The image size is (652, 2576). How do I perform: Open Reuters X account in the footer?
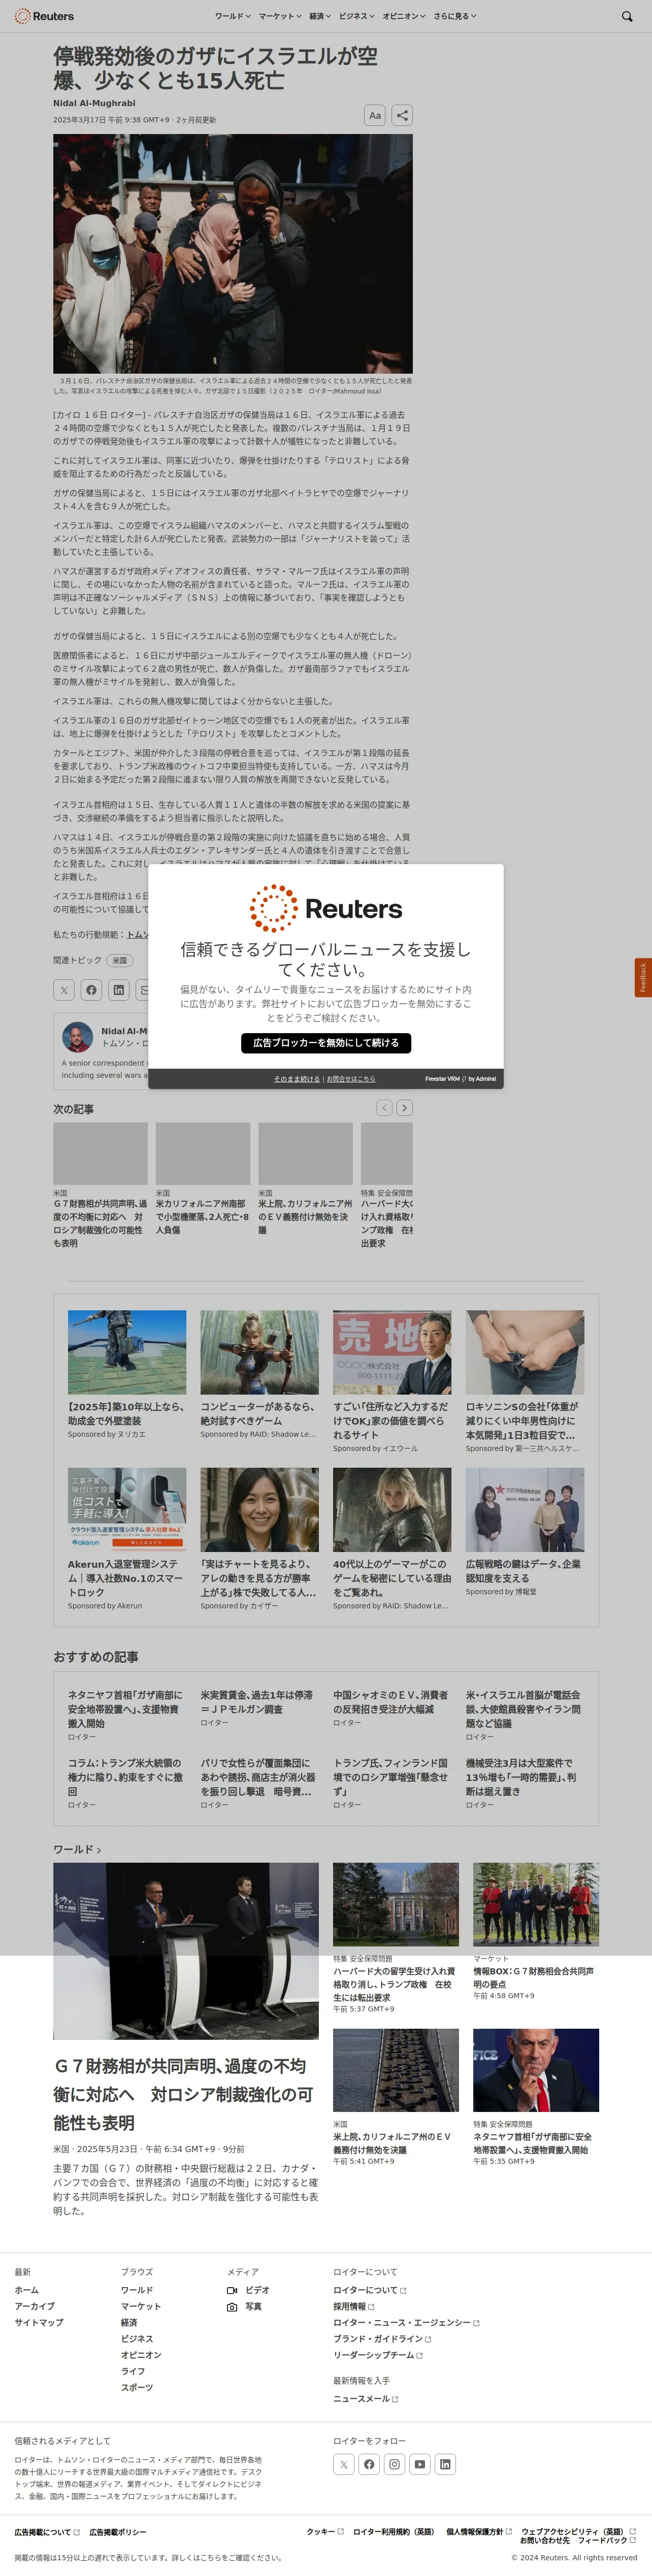point(344,2464)
